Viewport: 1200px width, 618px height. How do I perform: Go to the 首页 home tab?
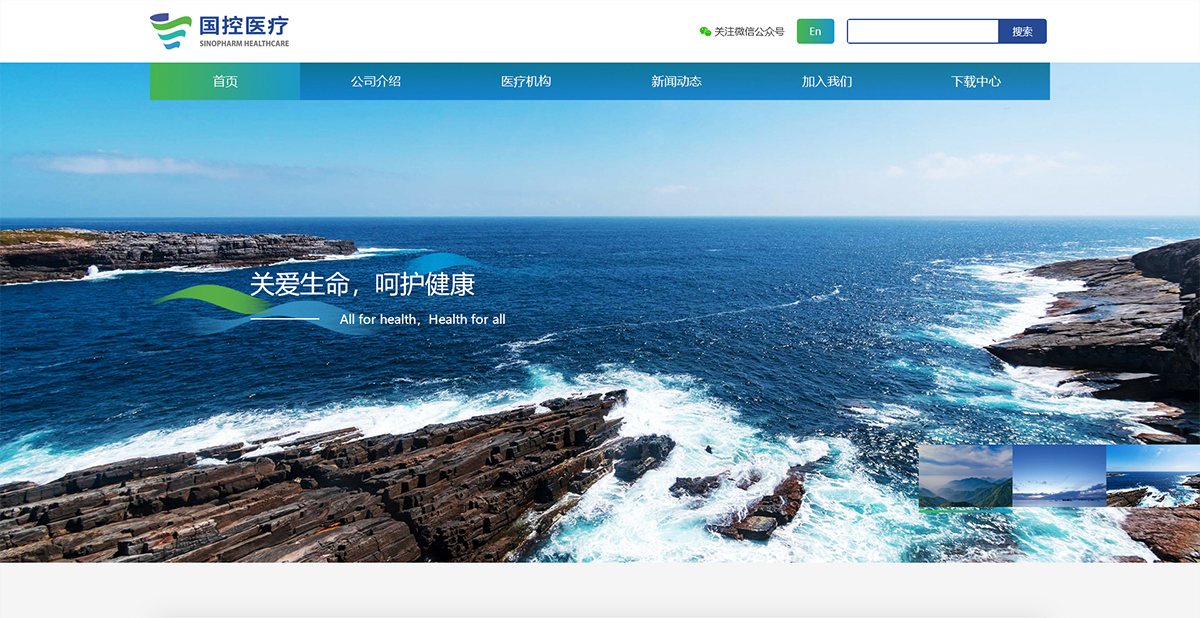[225, 81]
